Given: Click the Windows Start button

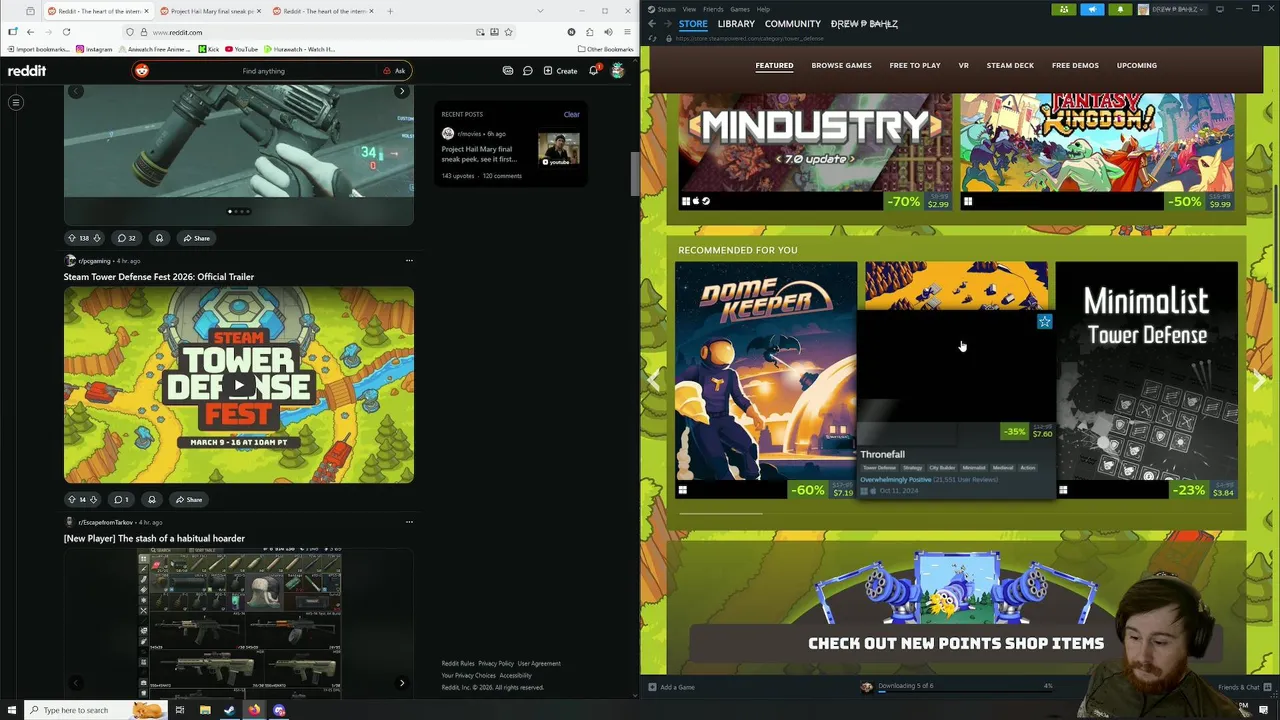Looking at the screenshot, I should (x=12, y=710).
